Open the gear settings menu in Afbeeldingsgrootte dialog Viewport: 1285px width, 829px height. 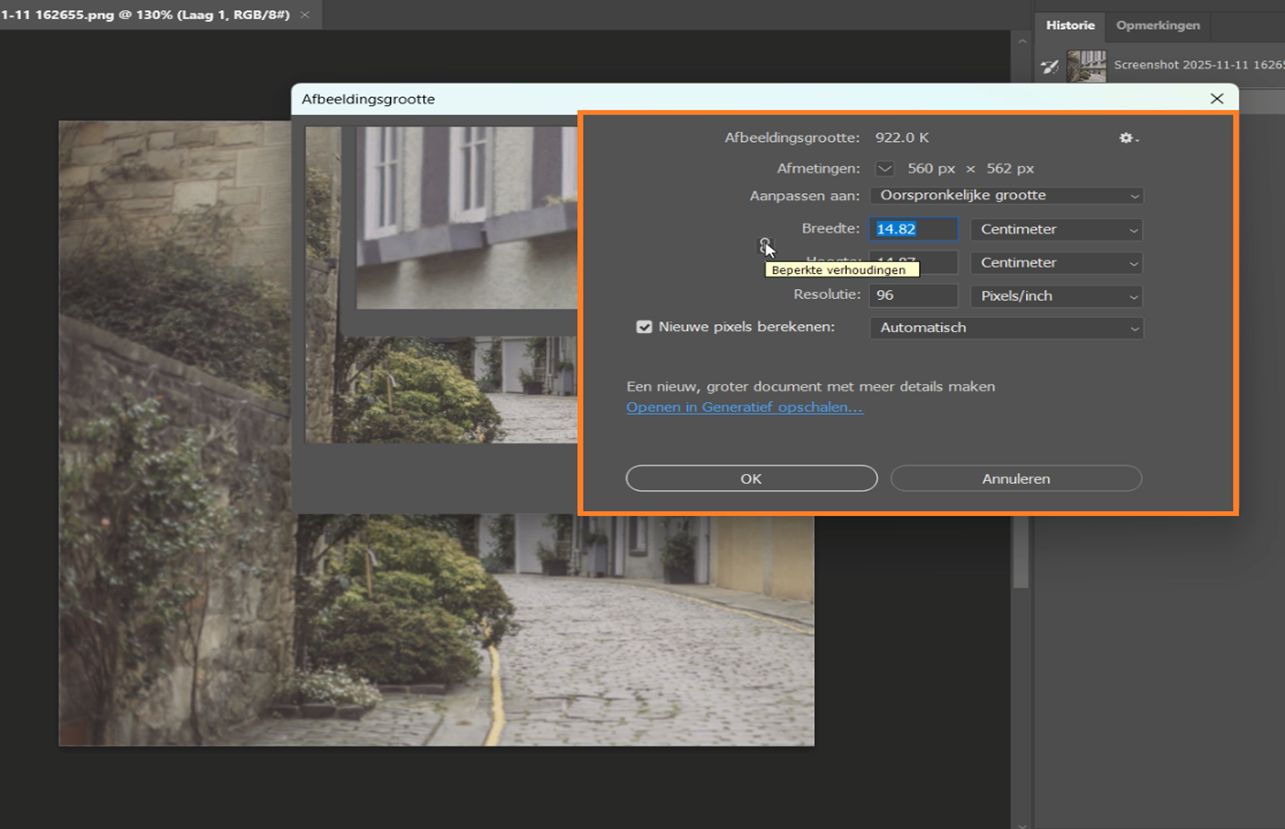tap(1128, 138)
